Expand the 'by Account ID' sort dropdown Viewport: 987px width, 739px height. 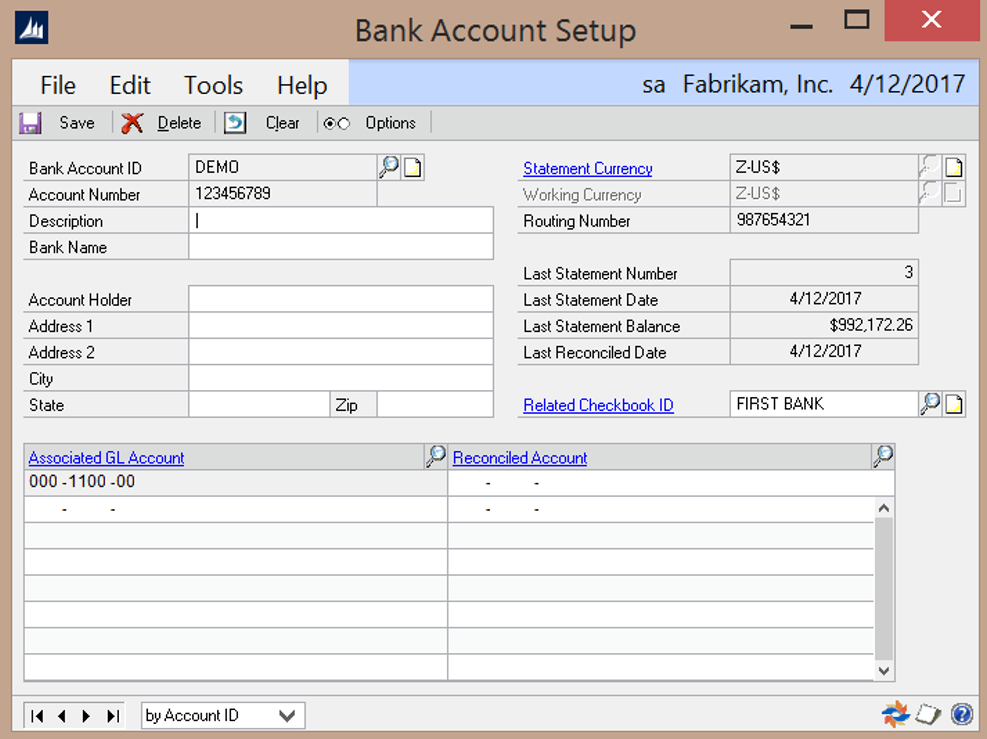click(x=287, y=715)
